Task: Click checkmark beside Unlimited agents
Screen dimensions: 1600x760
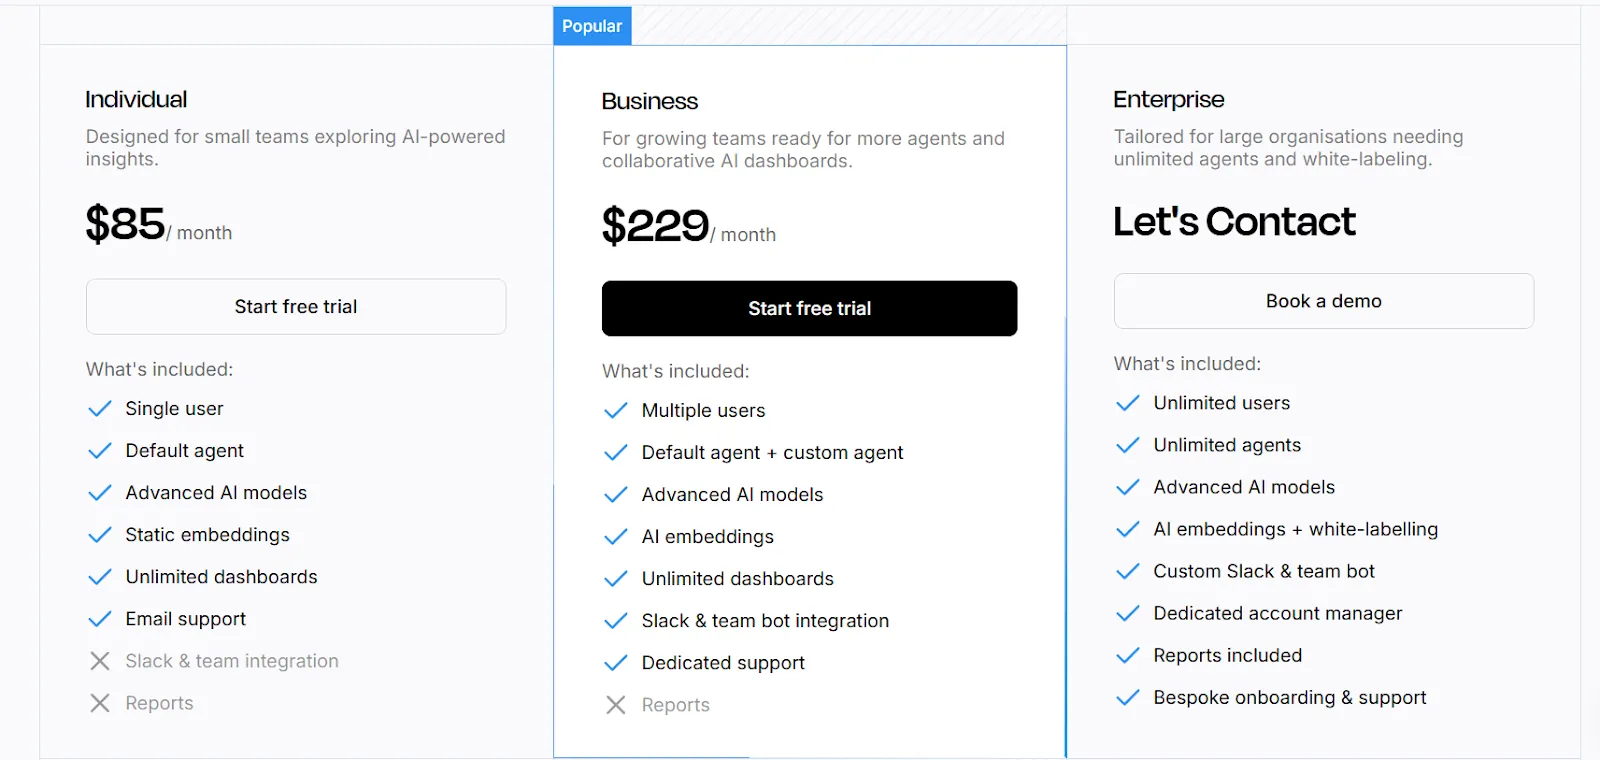Action: 1128,445
